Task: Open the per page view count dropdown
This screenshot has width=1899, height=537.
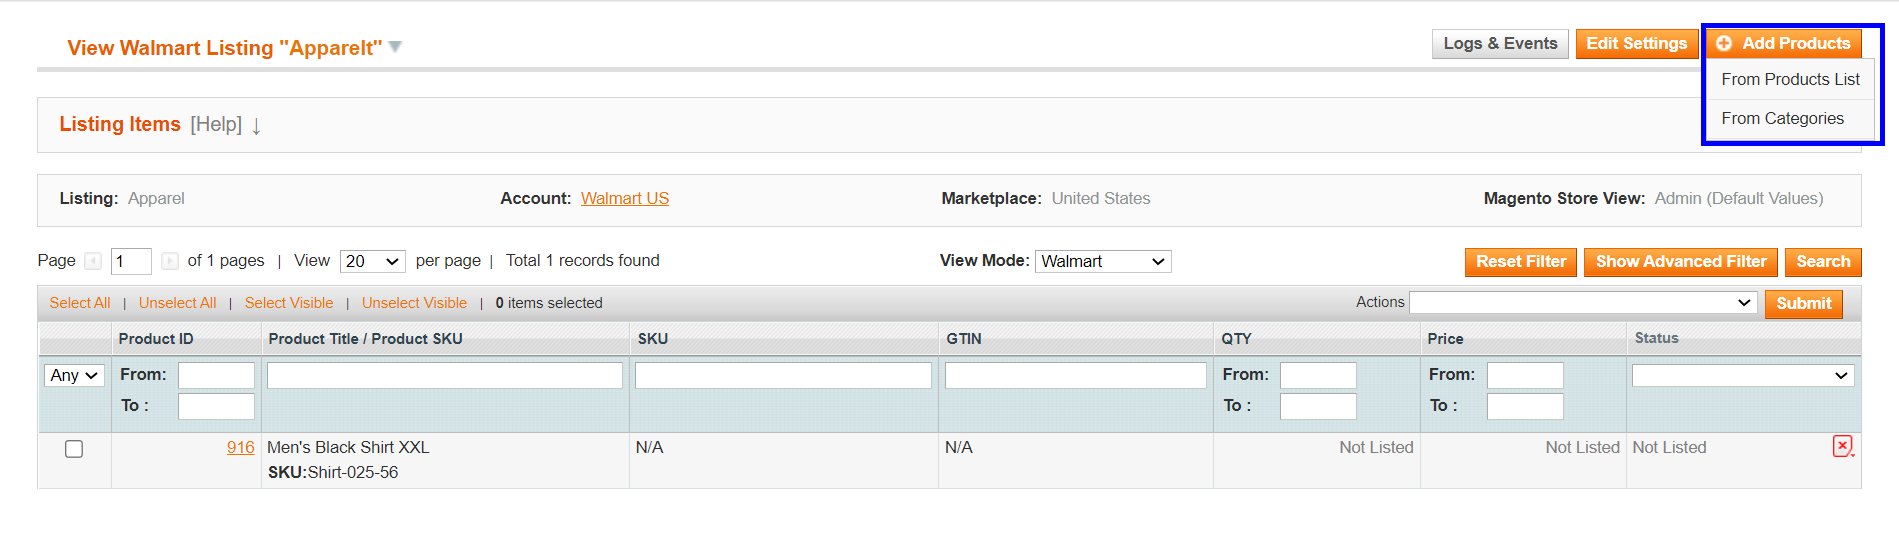Action: click(372, 261)
